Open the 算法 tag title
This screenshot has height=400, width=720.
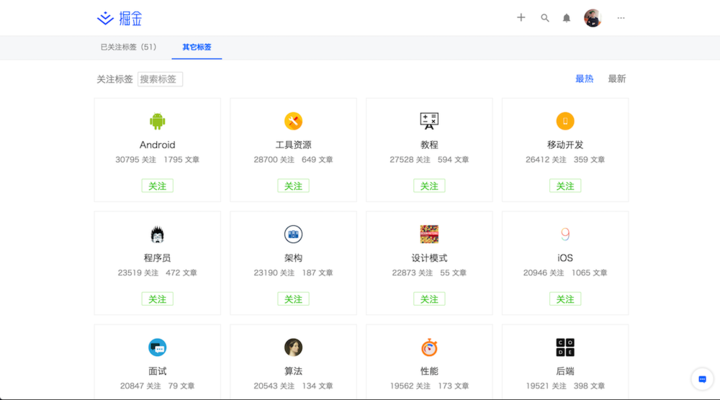[x=293, y=371]
